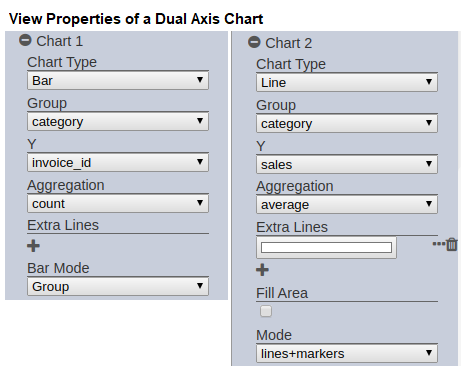
Task: Open Chart 1 Chart Type dropdown showing Bar
Action: pyautogui.click(x=118, y=80)
